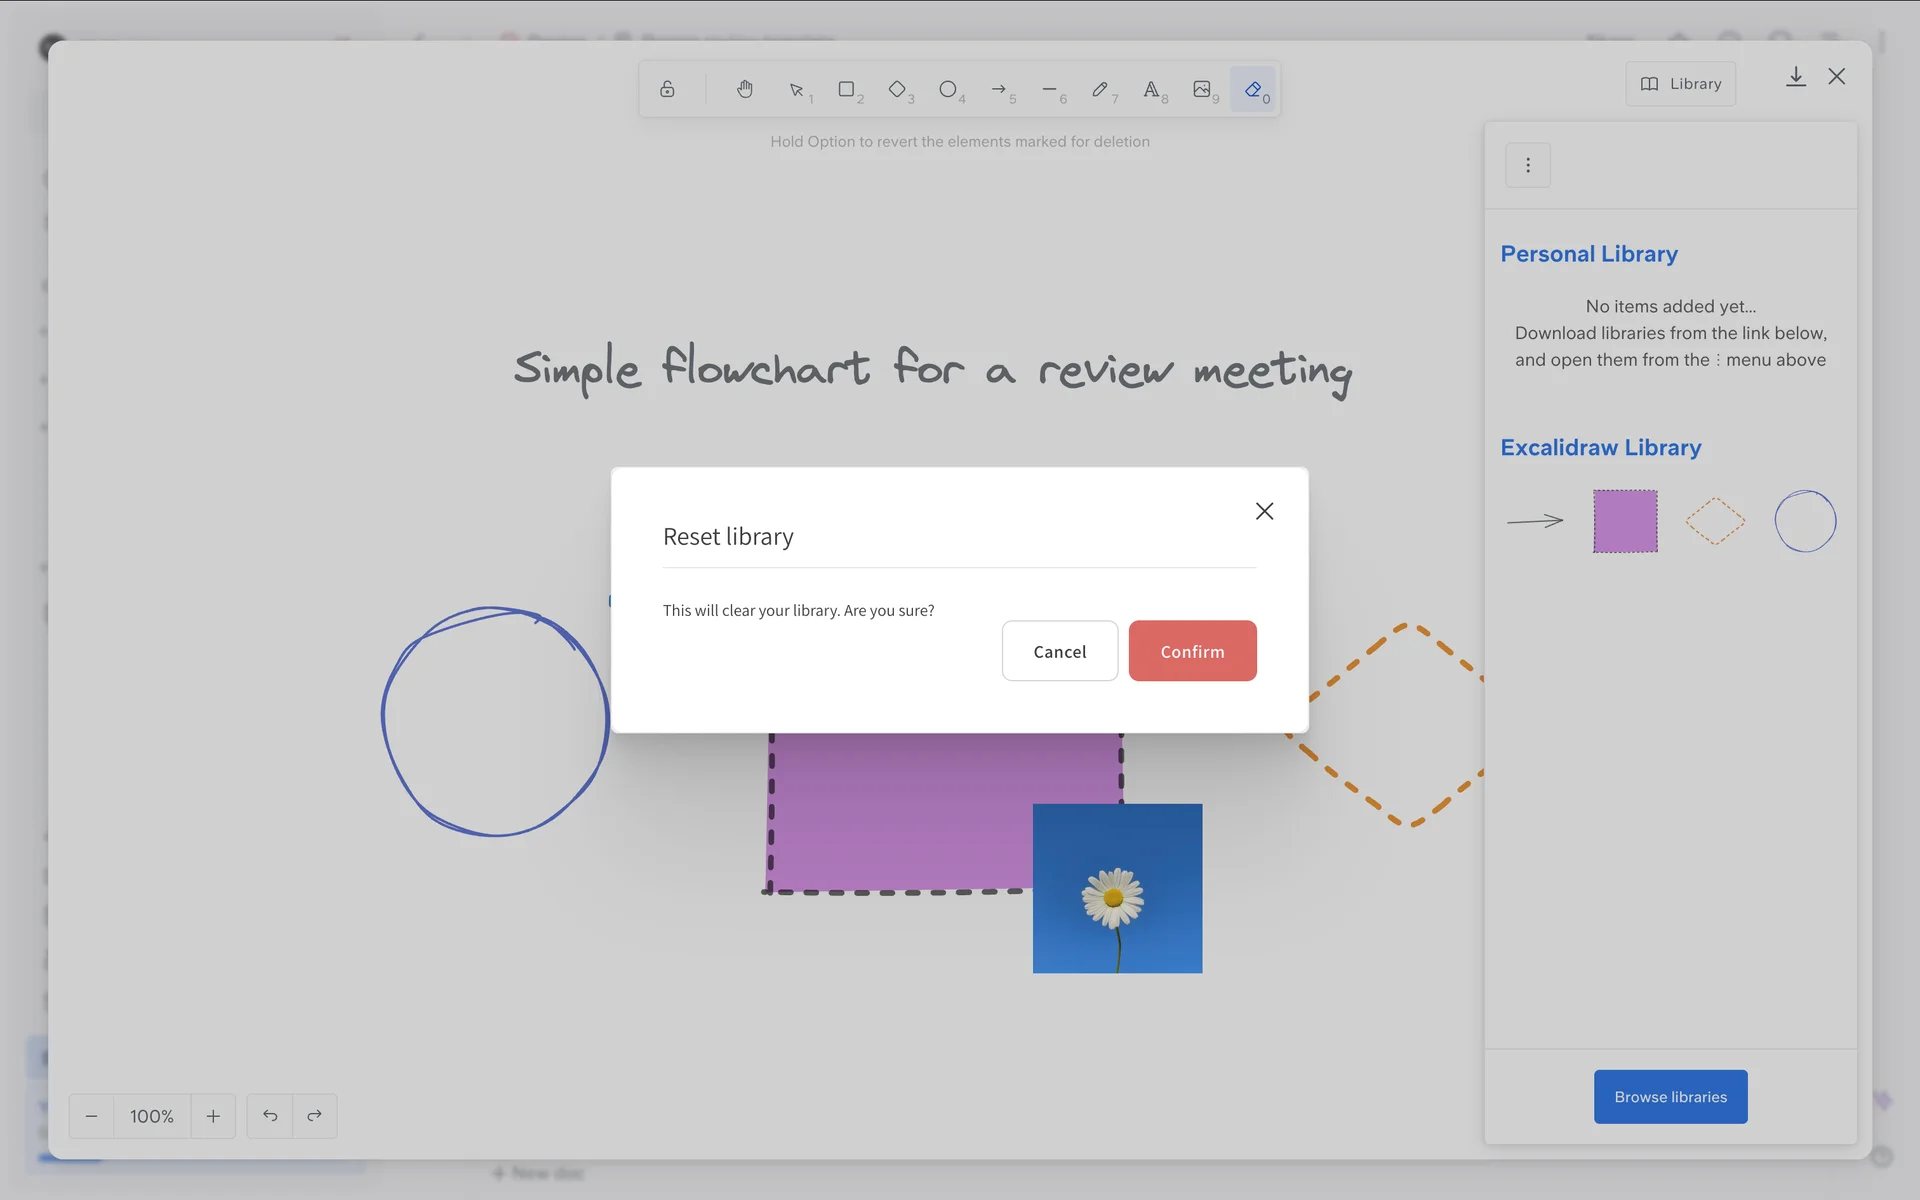
Task: Toggle the Library sidebar button
Action: (x=1680, y=84)
